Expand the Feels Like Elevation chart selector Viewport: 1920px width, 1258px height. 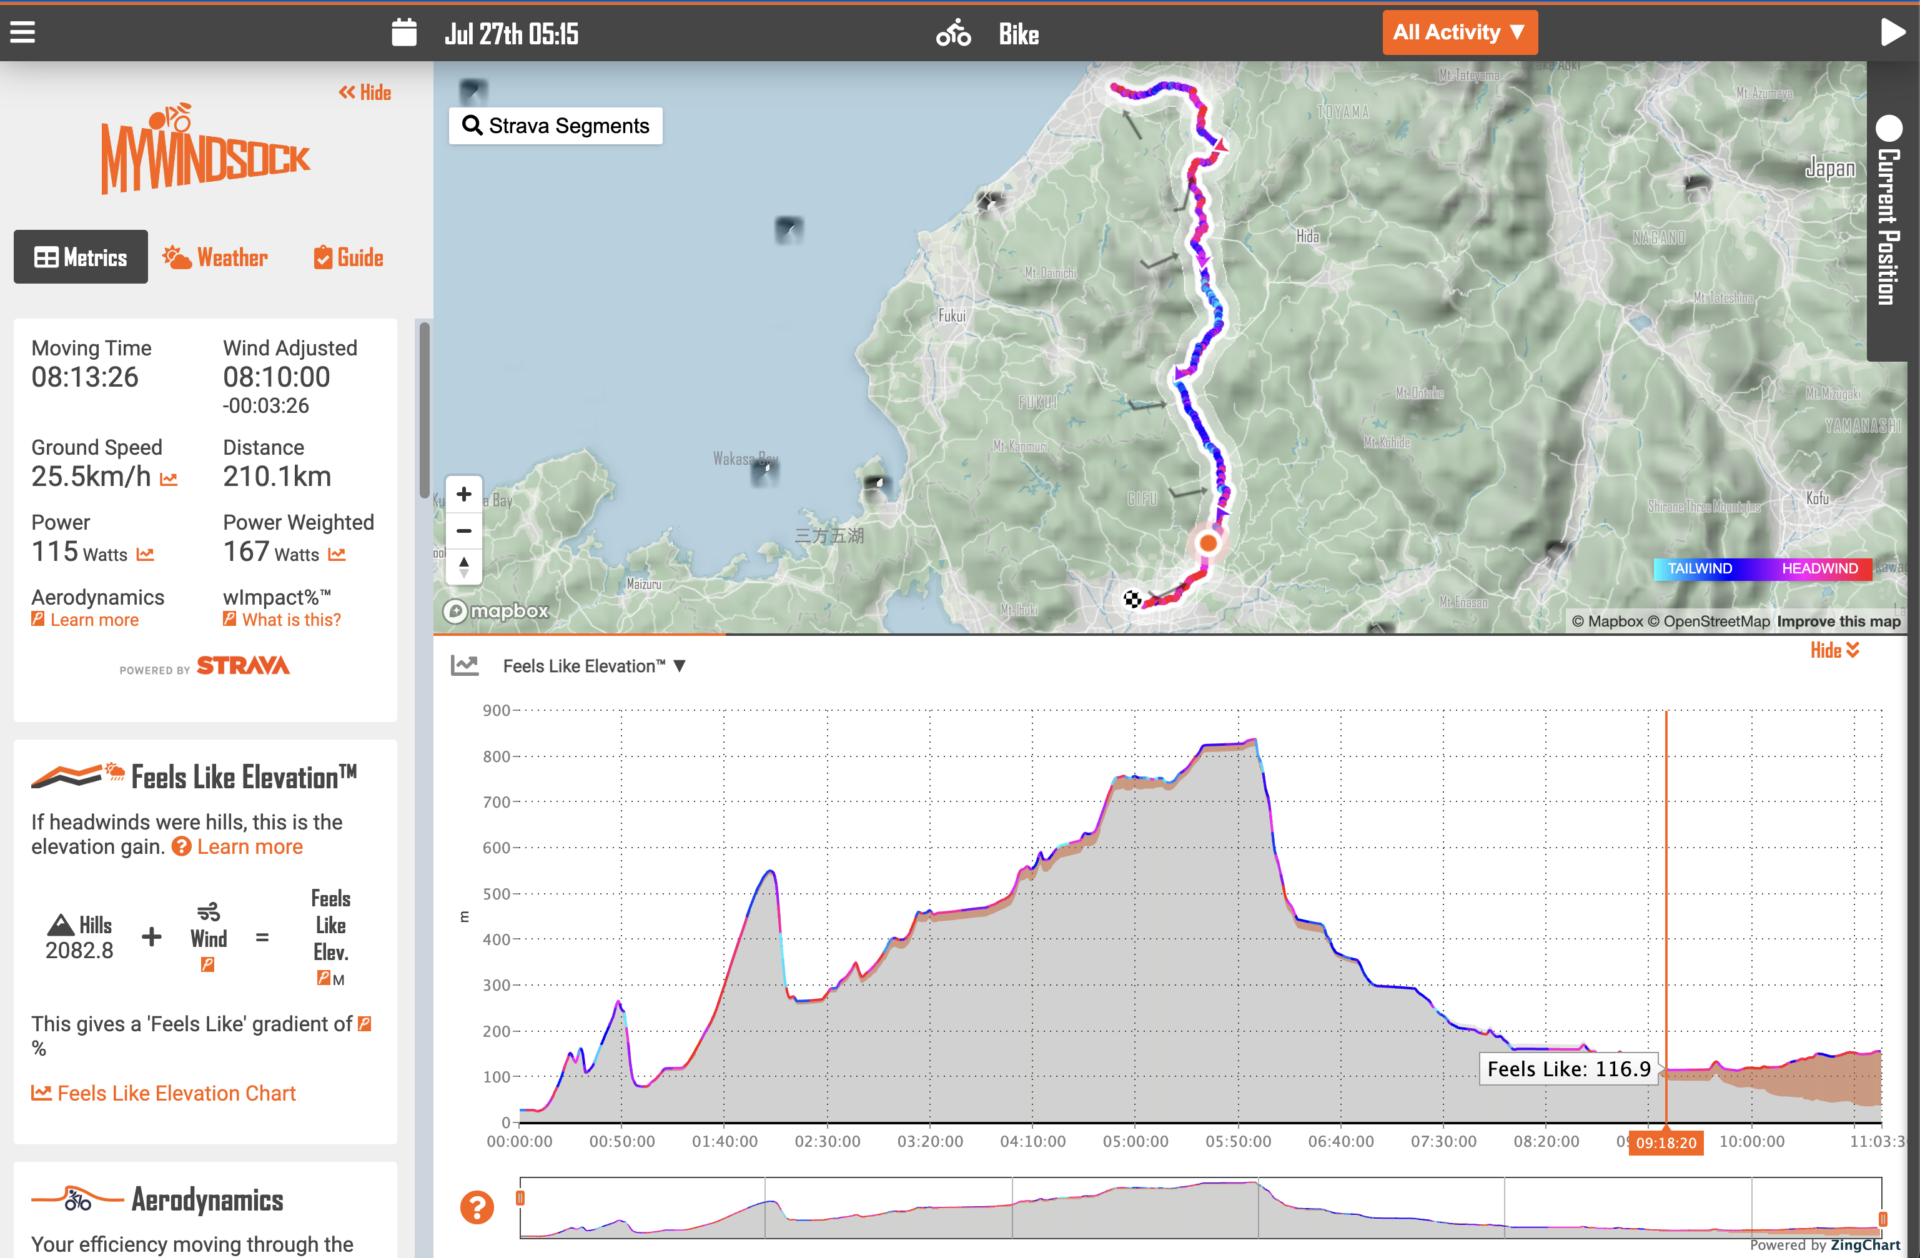594,666
